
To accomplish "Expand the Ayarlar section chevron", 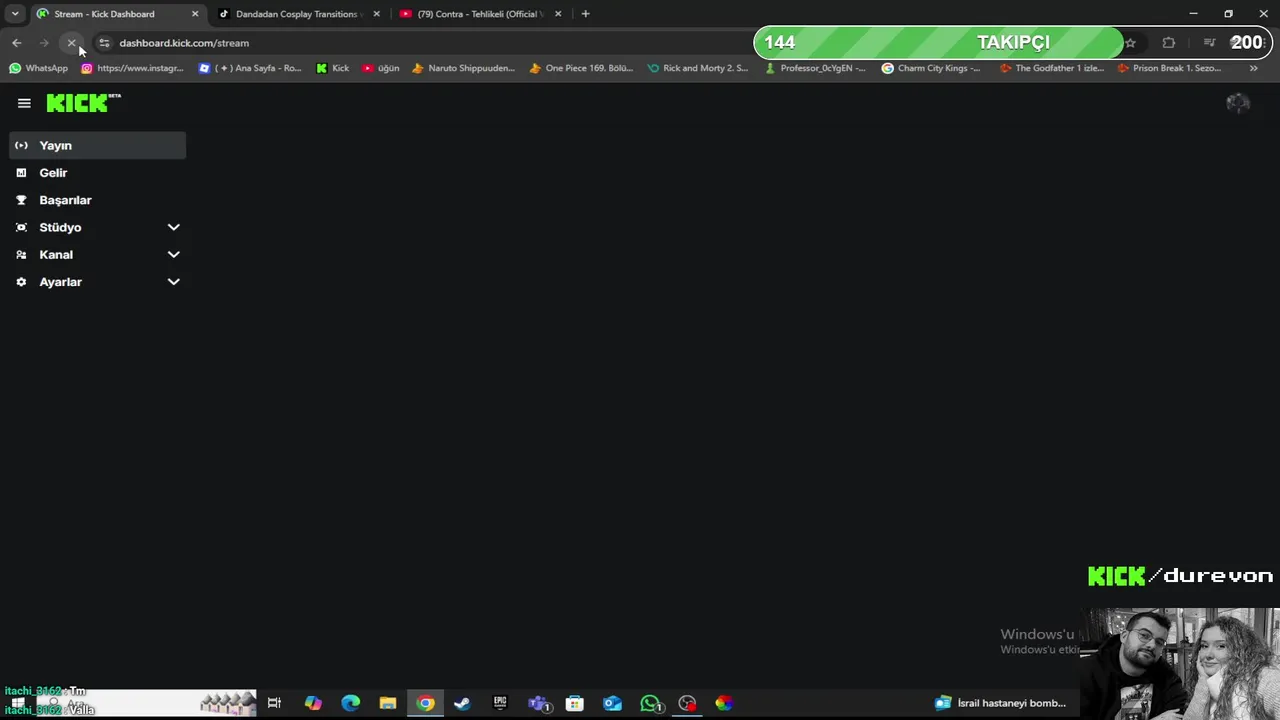I will pos(173,282).
